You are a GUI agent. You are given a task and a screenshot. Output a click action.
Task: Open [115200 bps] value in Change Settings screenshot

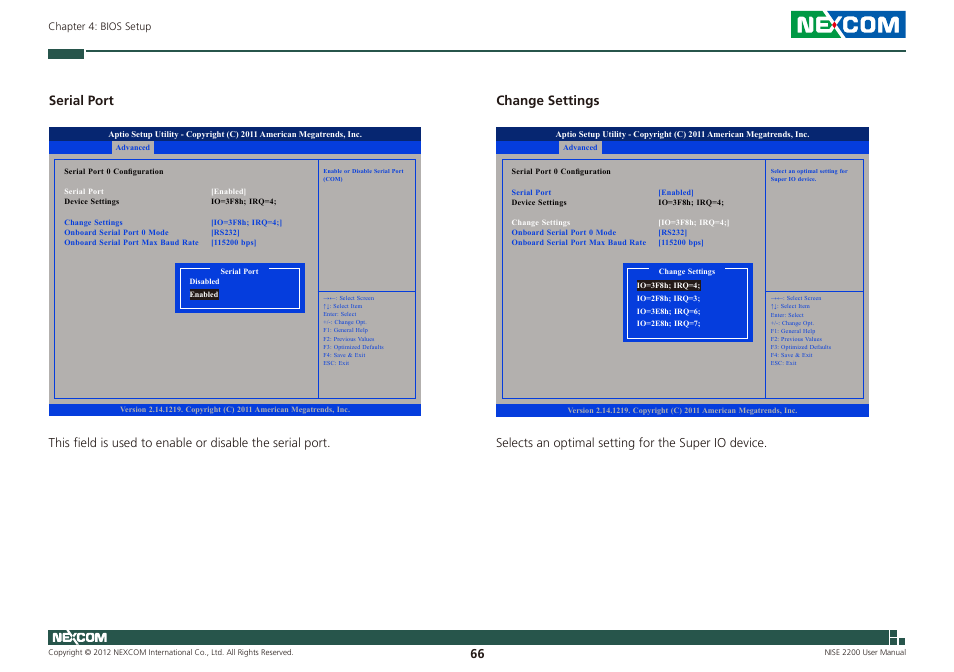681,242
